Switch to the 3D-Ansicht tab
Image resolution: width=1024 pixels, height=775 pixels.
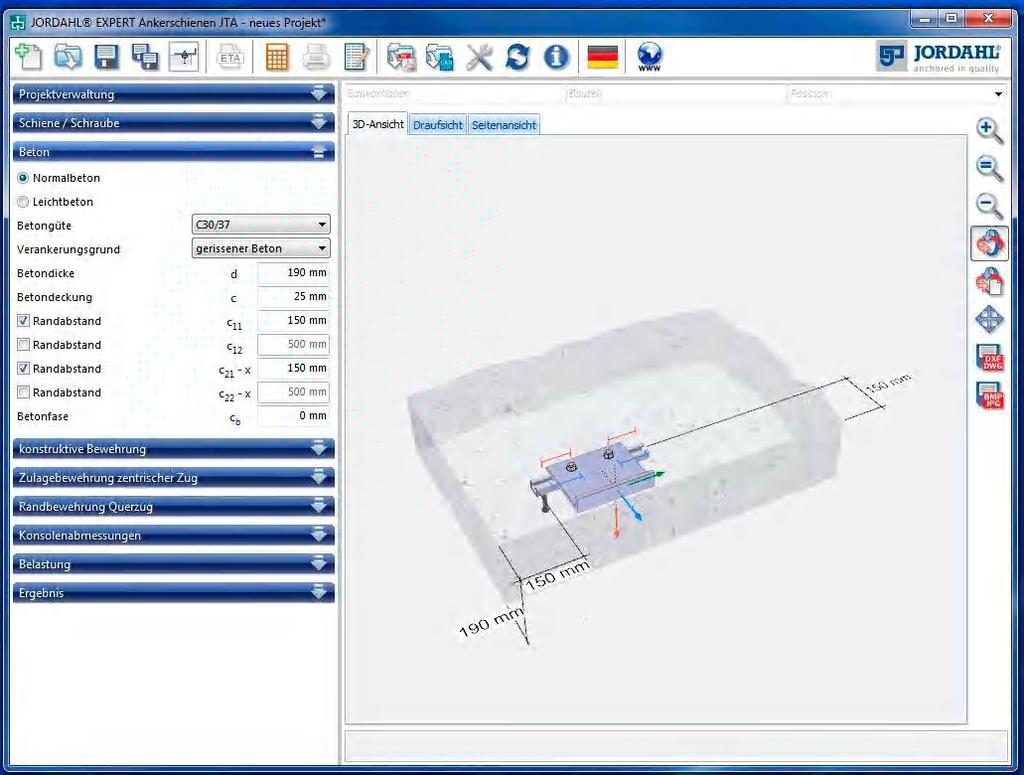(x=377, y=124)
